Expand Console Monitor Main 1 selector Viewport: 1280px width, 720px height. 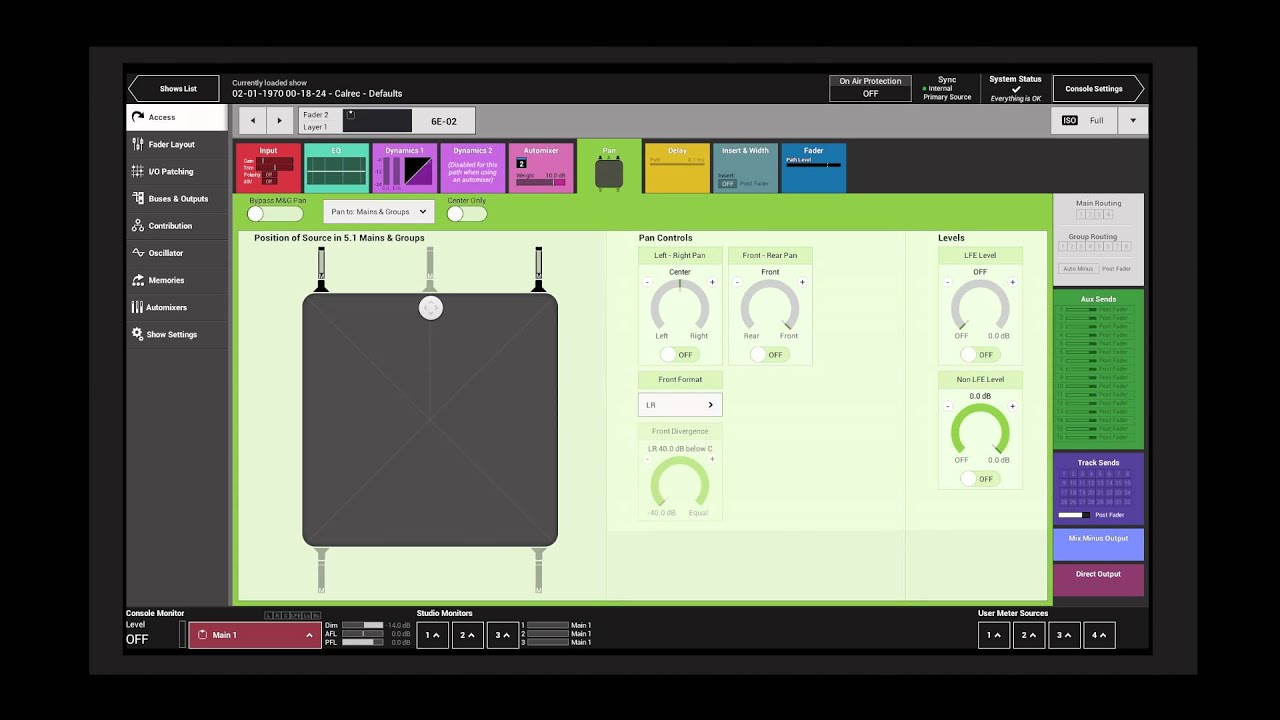pos(255,635)
